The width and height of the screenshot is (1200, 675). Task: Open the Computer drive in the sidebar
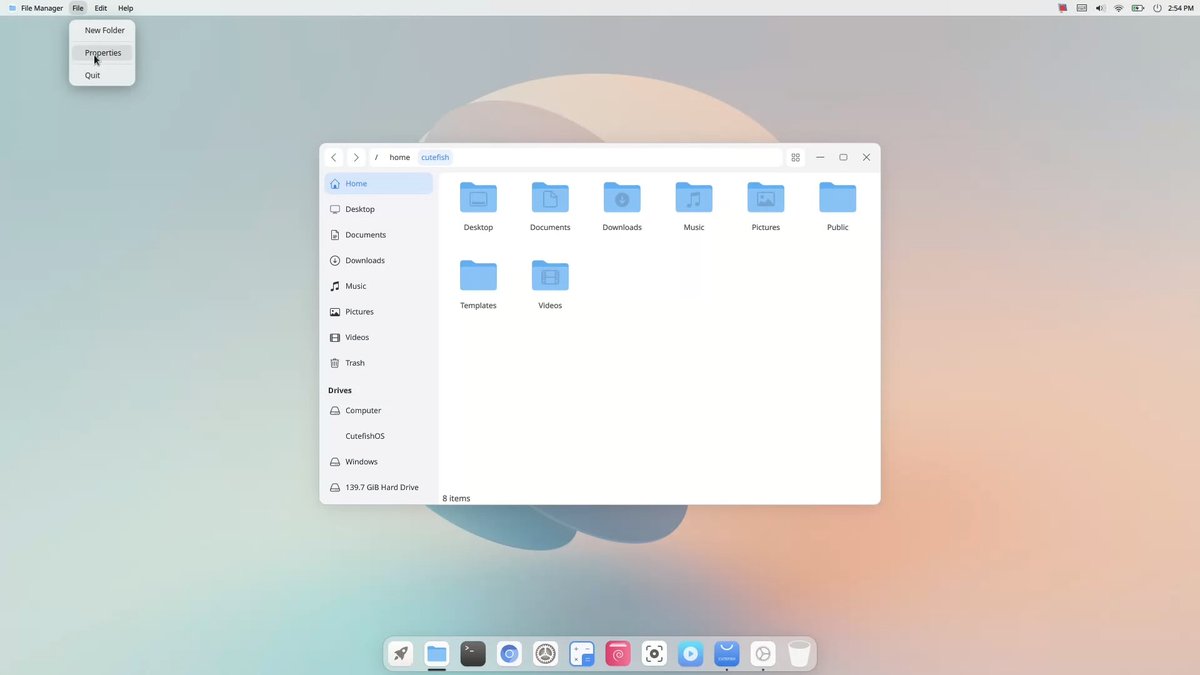379,410
